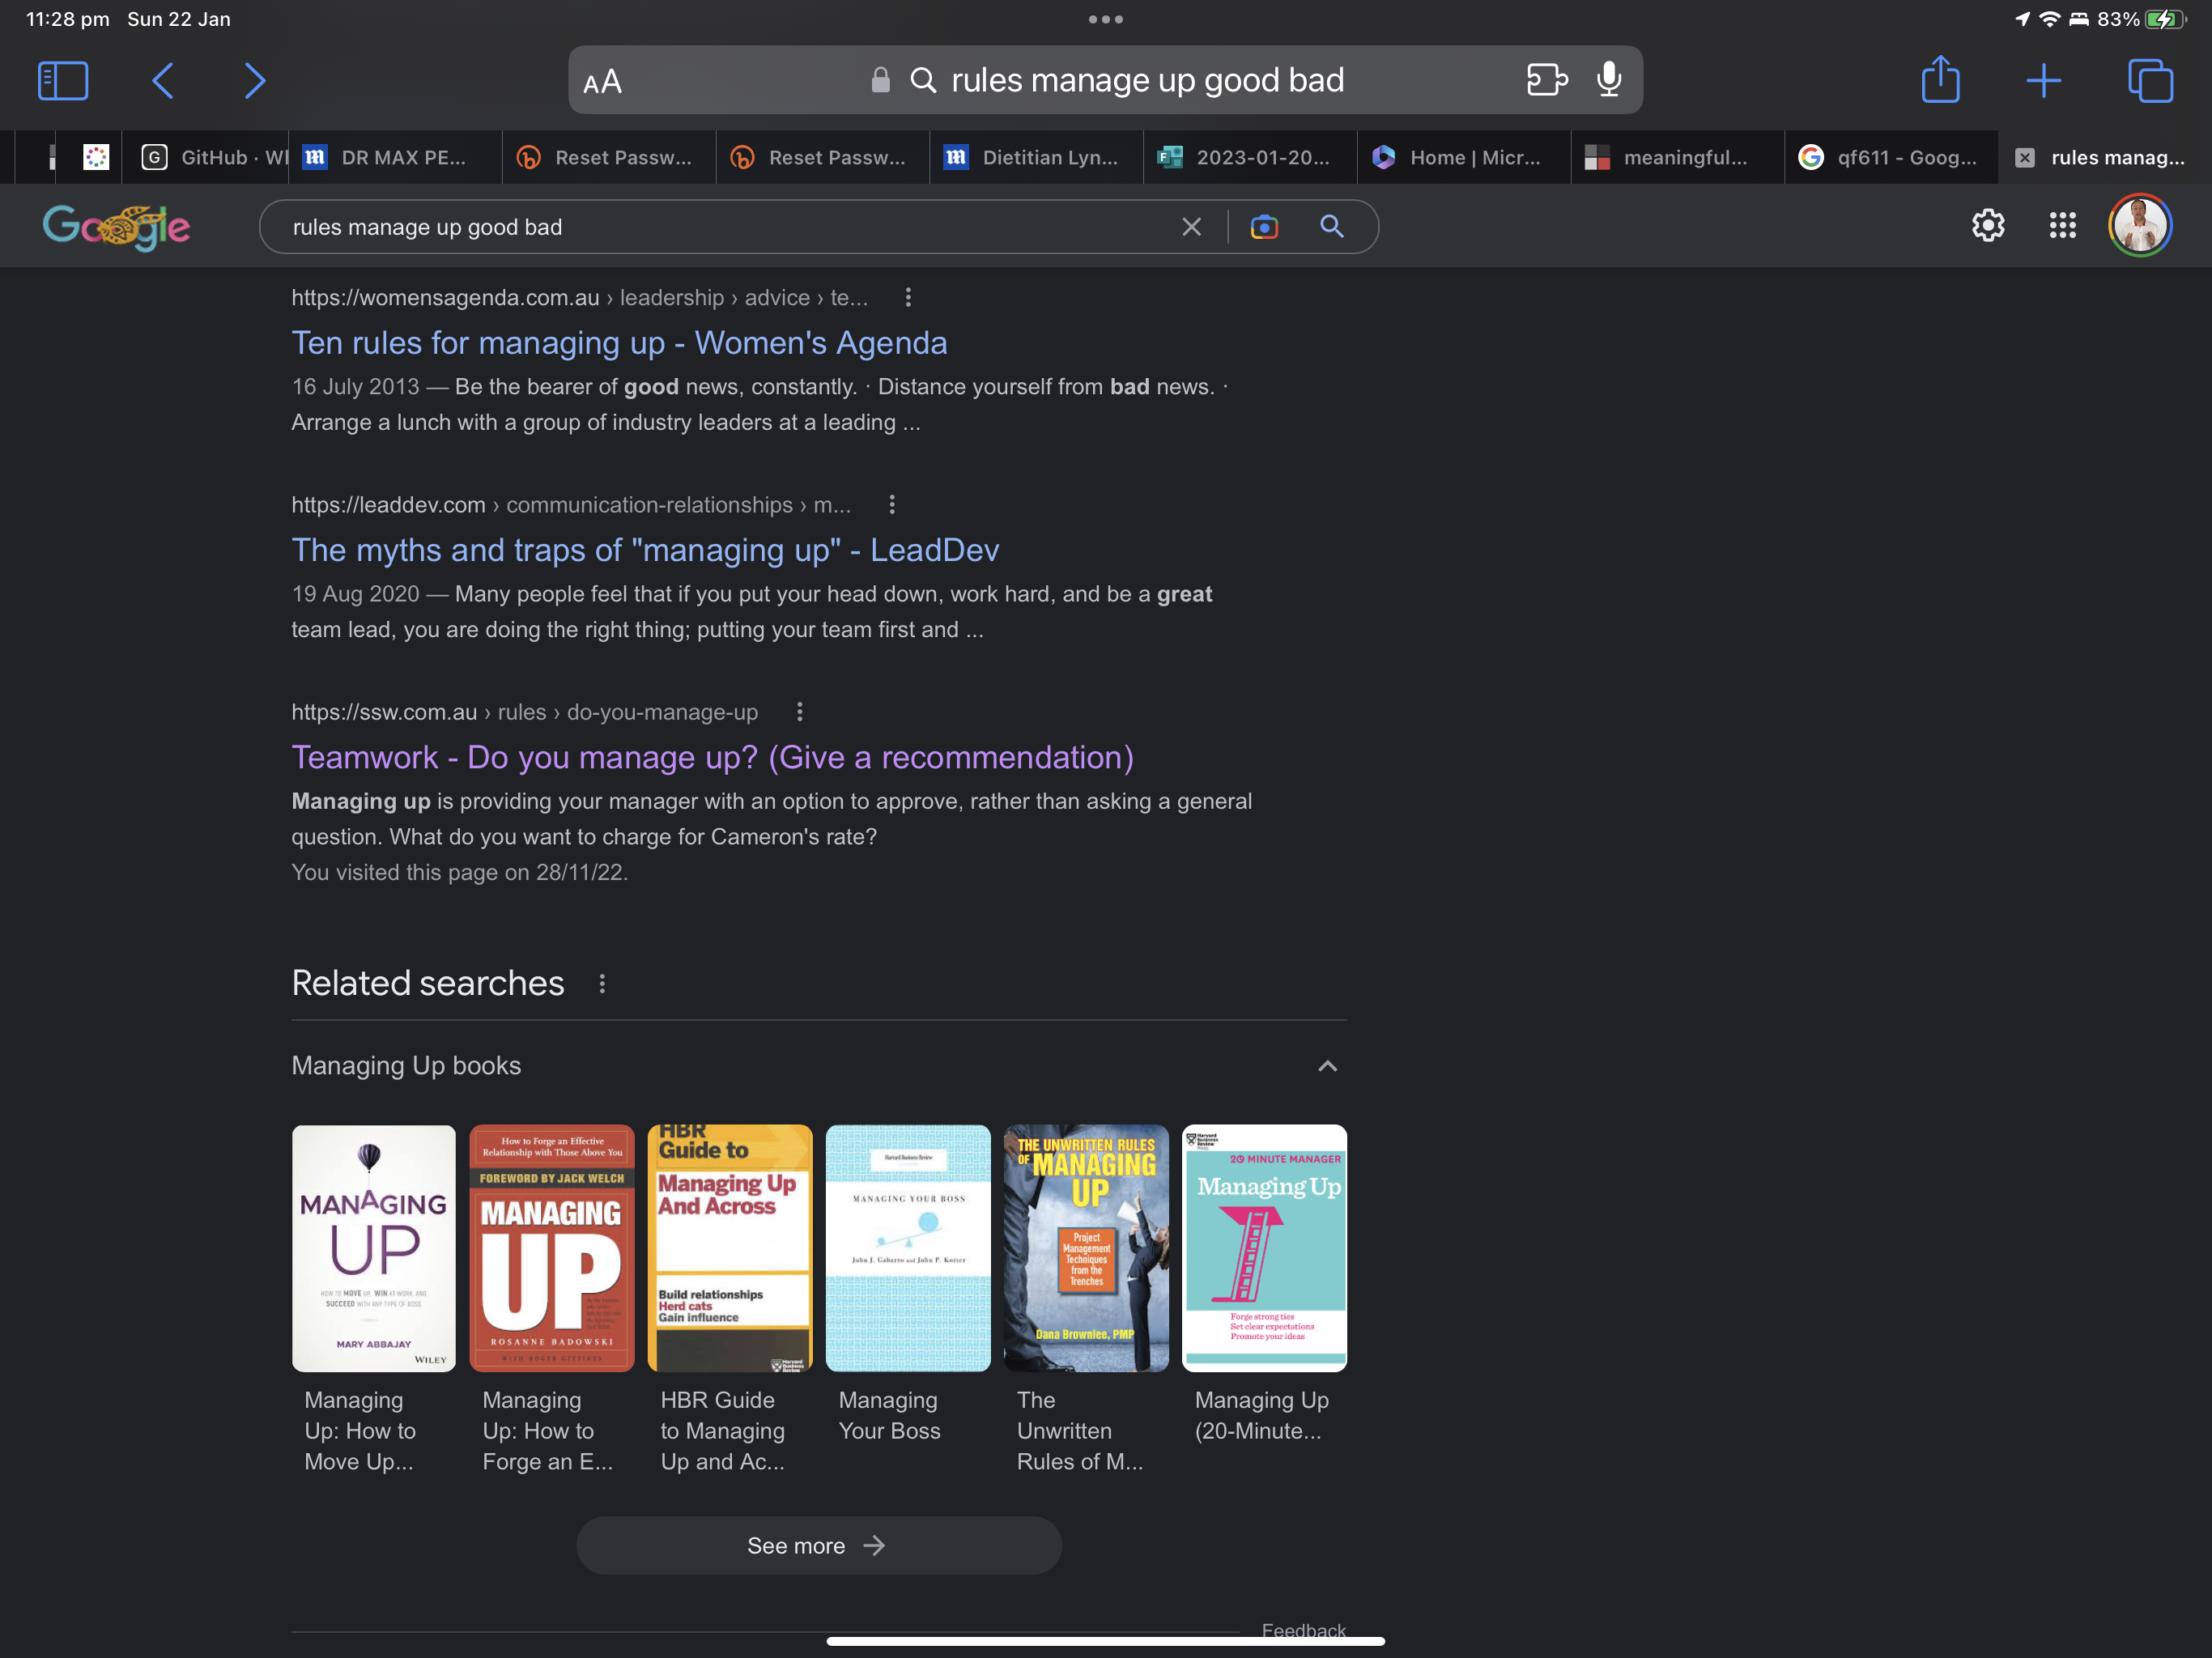
Task: Open more options for ssw.com.au result
Action: pos(799,712)
